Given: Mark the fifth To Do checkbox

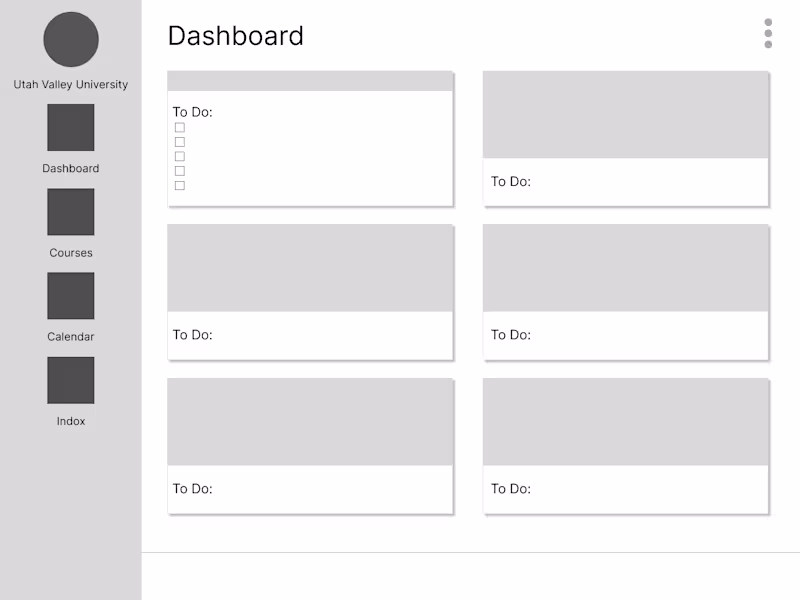Looking at the screenshot, I should pyautogui.click(x=180, y=185).
